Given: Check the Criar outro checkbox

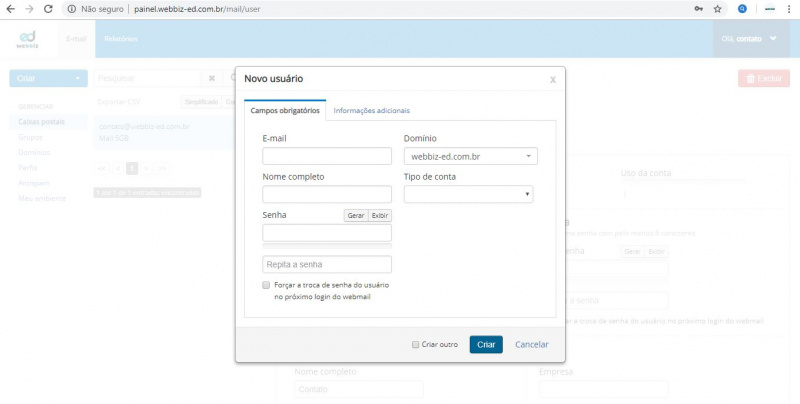Looking at the screenshot, I should click(x=416, y=345).
